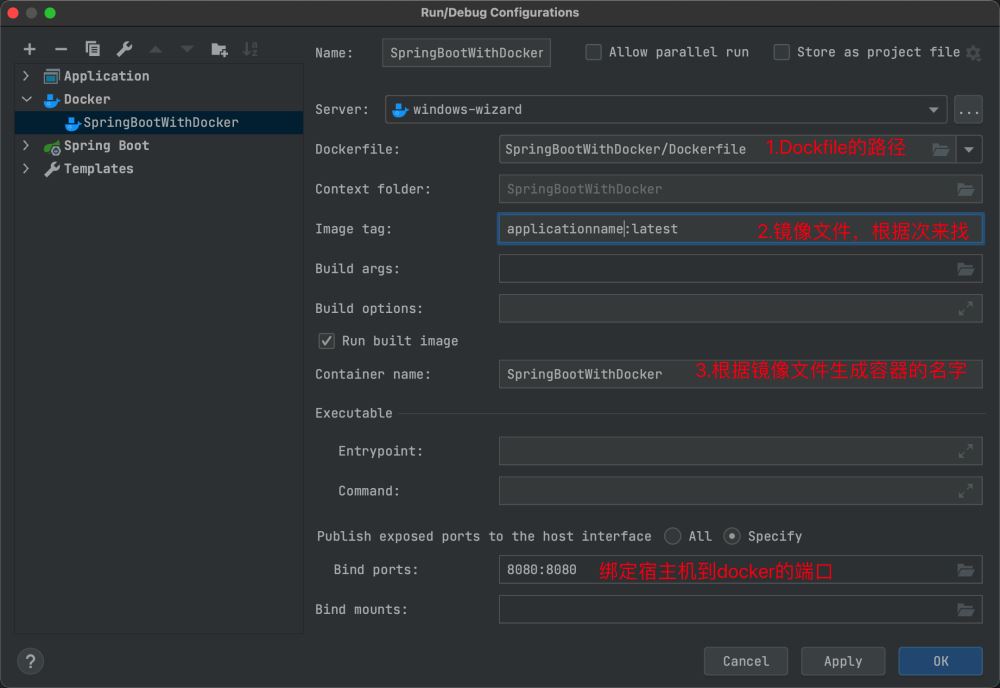Open the wrench edit templates icon
Screen dimensions: 1000x688
pos(124,49)
